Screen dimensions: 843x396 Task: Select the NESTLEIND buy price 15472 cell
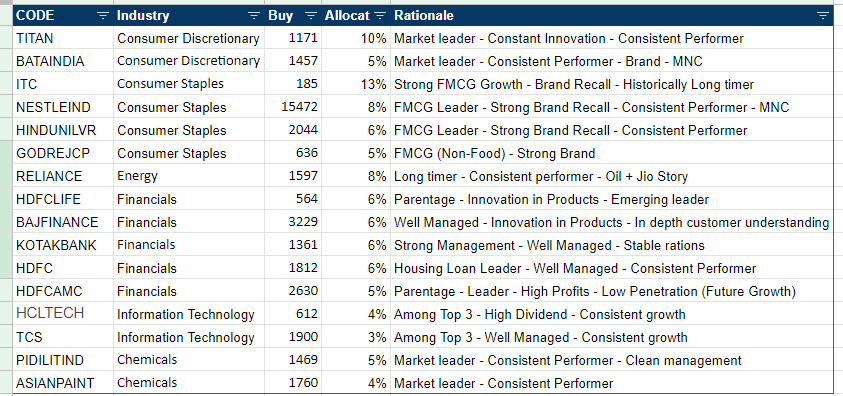[x=293, y=107]
